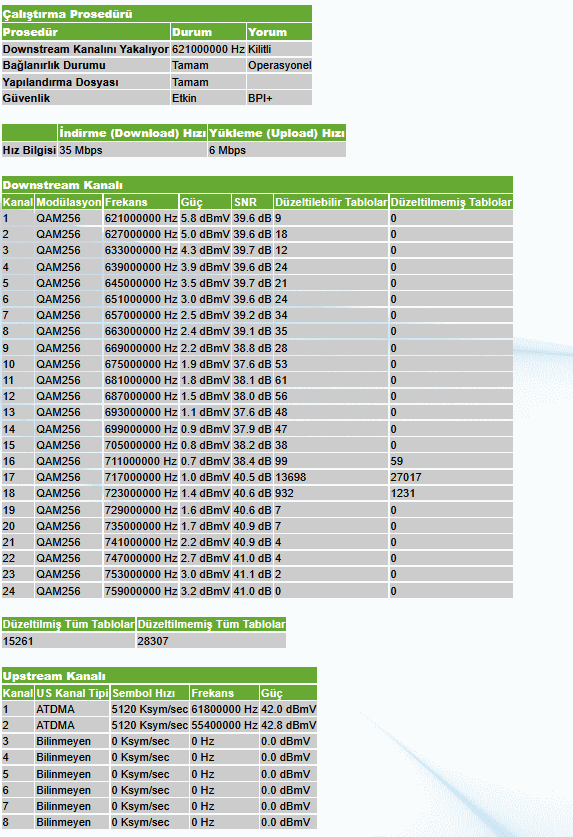Click the correctable count '13698' cell

(x=331, y=477)
